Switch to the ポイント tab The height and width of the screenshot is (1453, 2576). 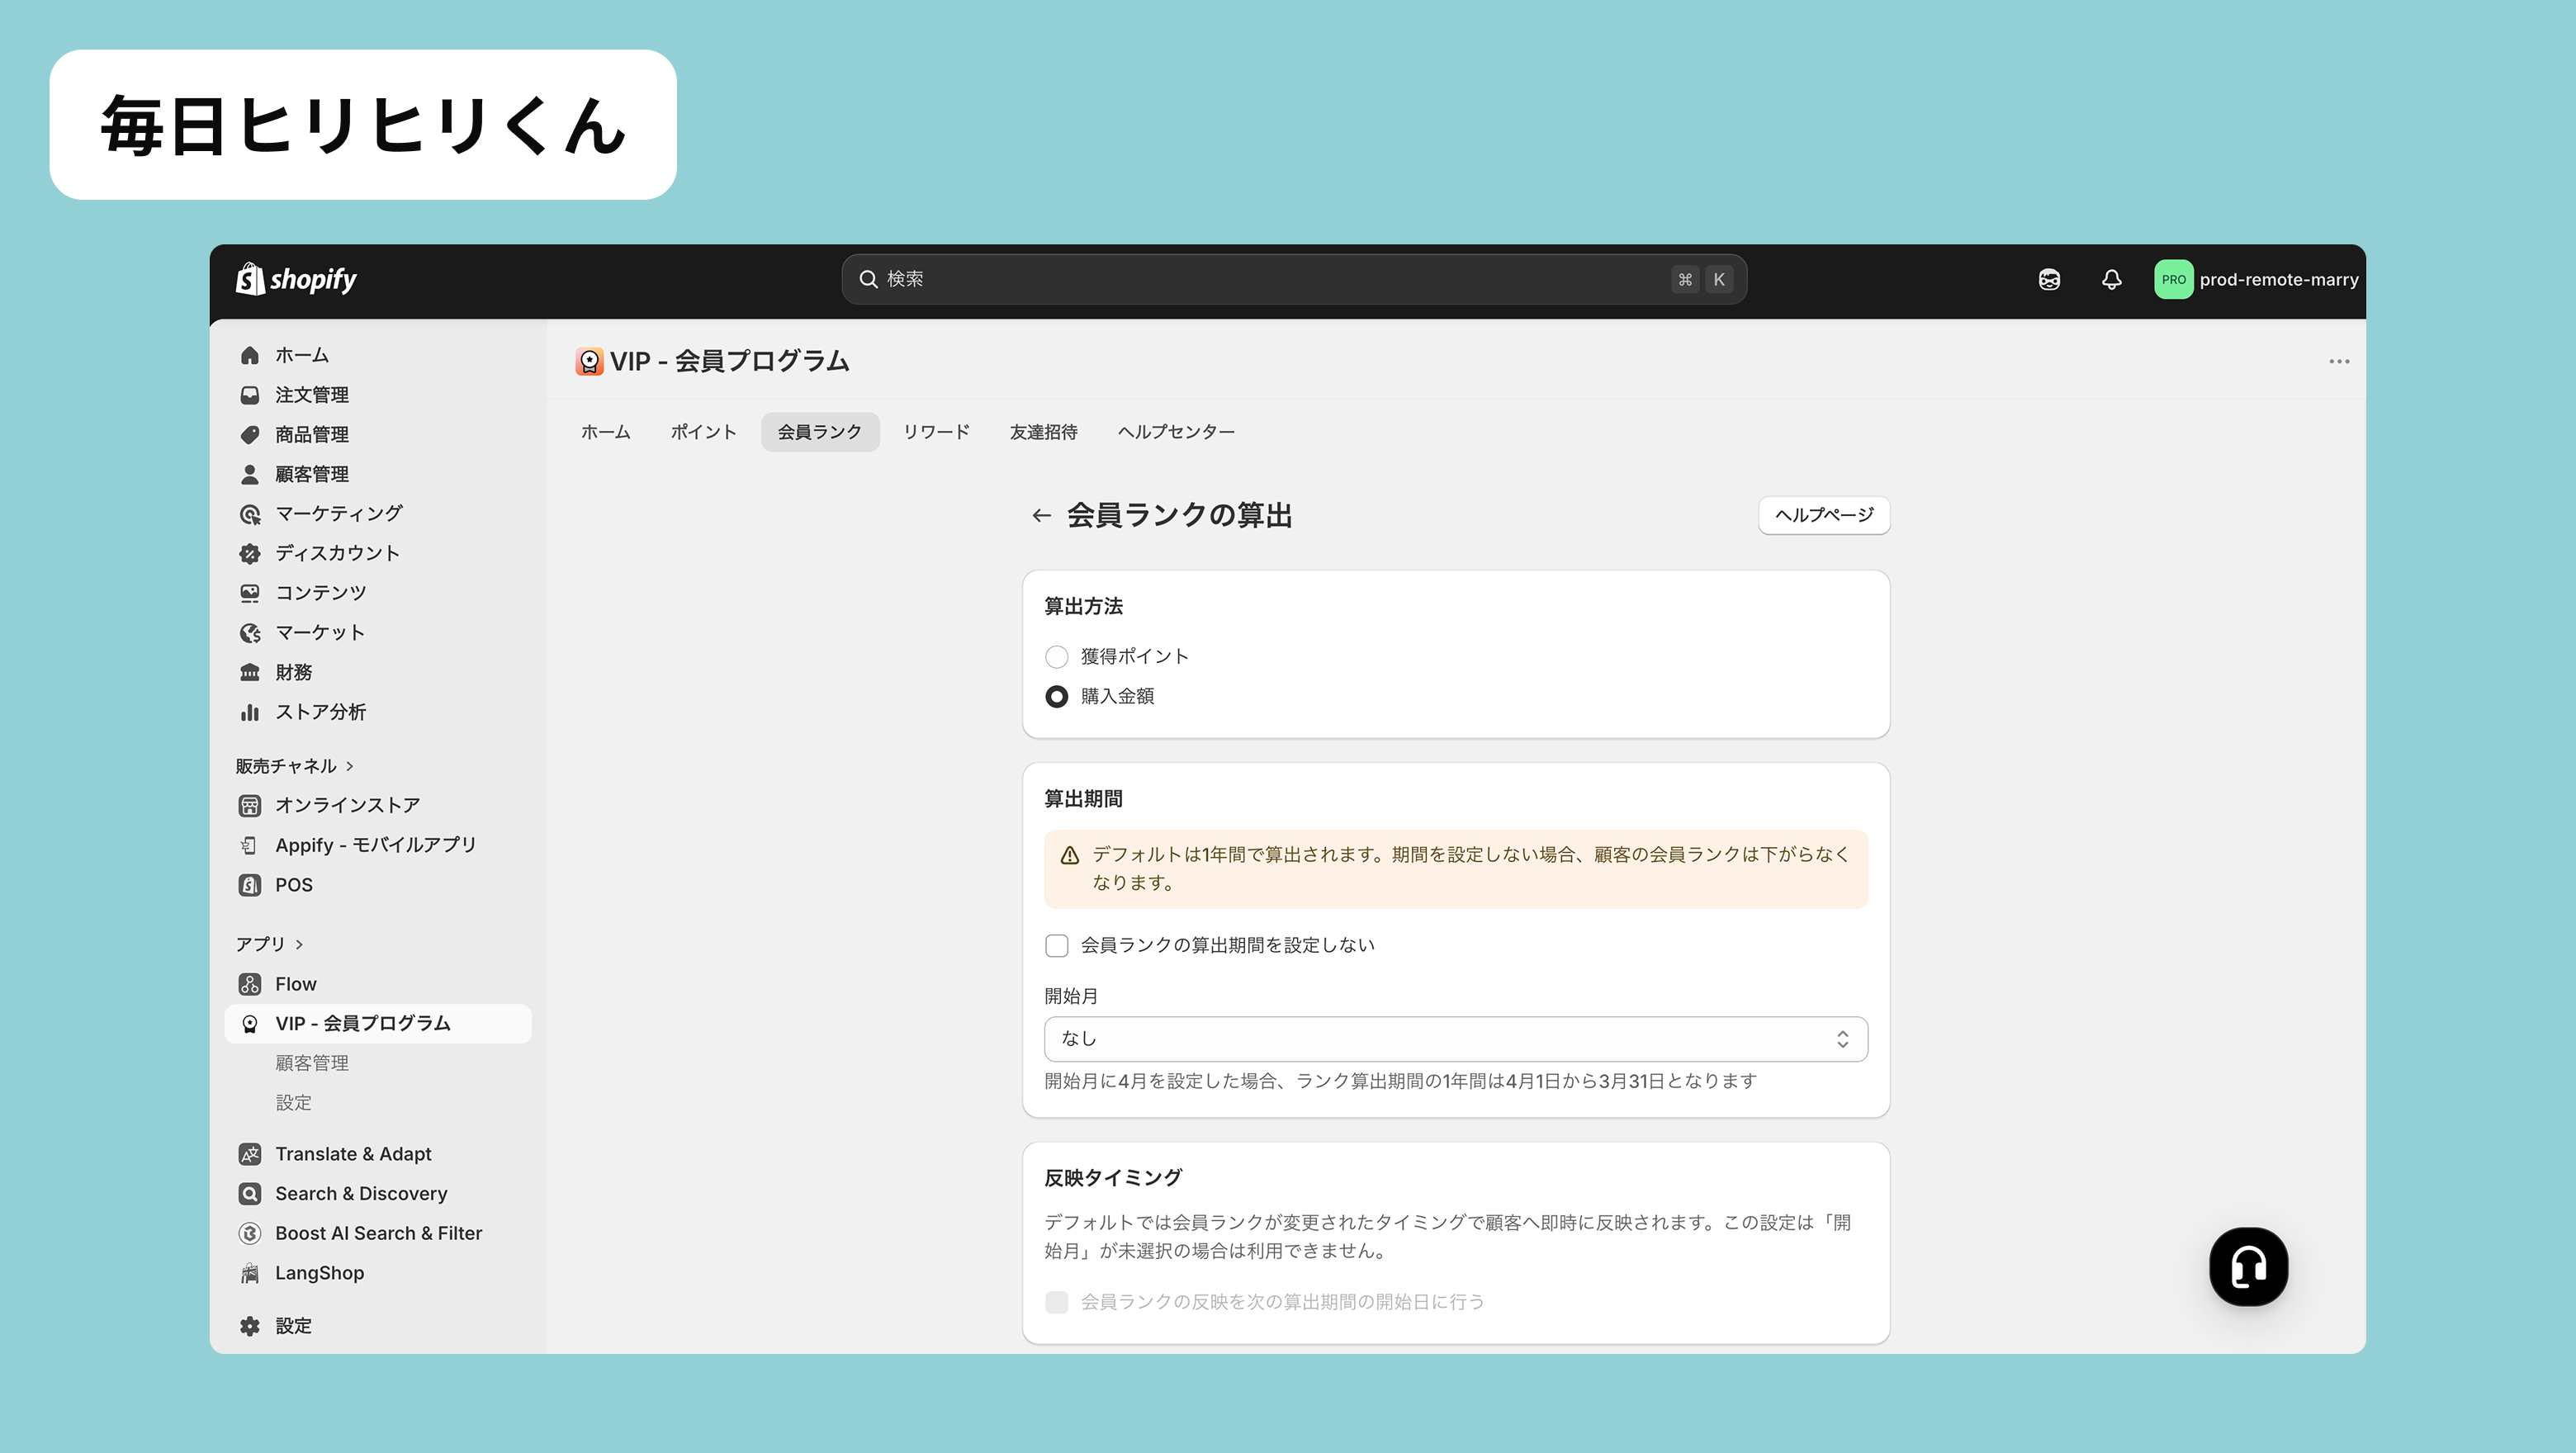[x=703, y=432]
